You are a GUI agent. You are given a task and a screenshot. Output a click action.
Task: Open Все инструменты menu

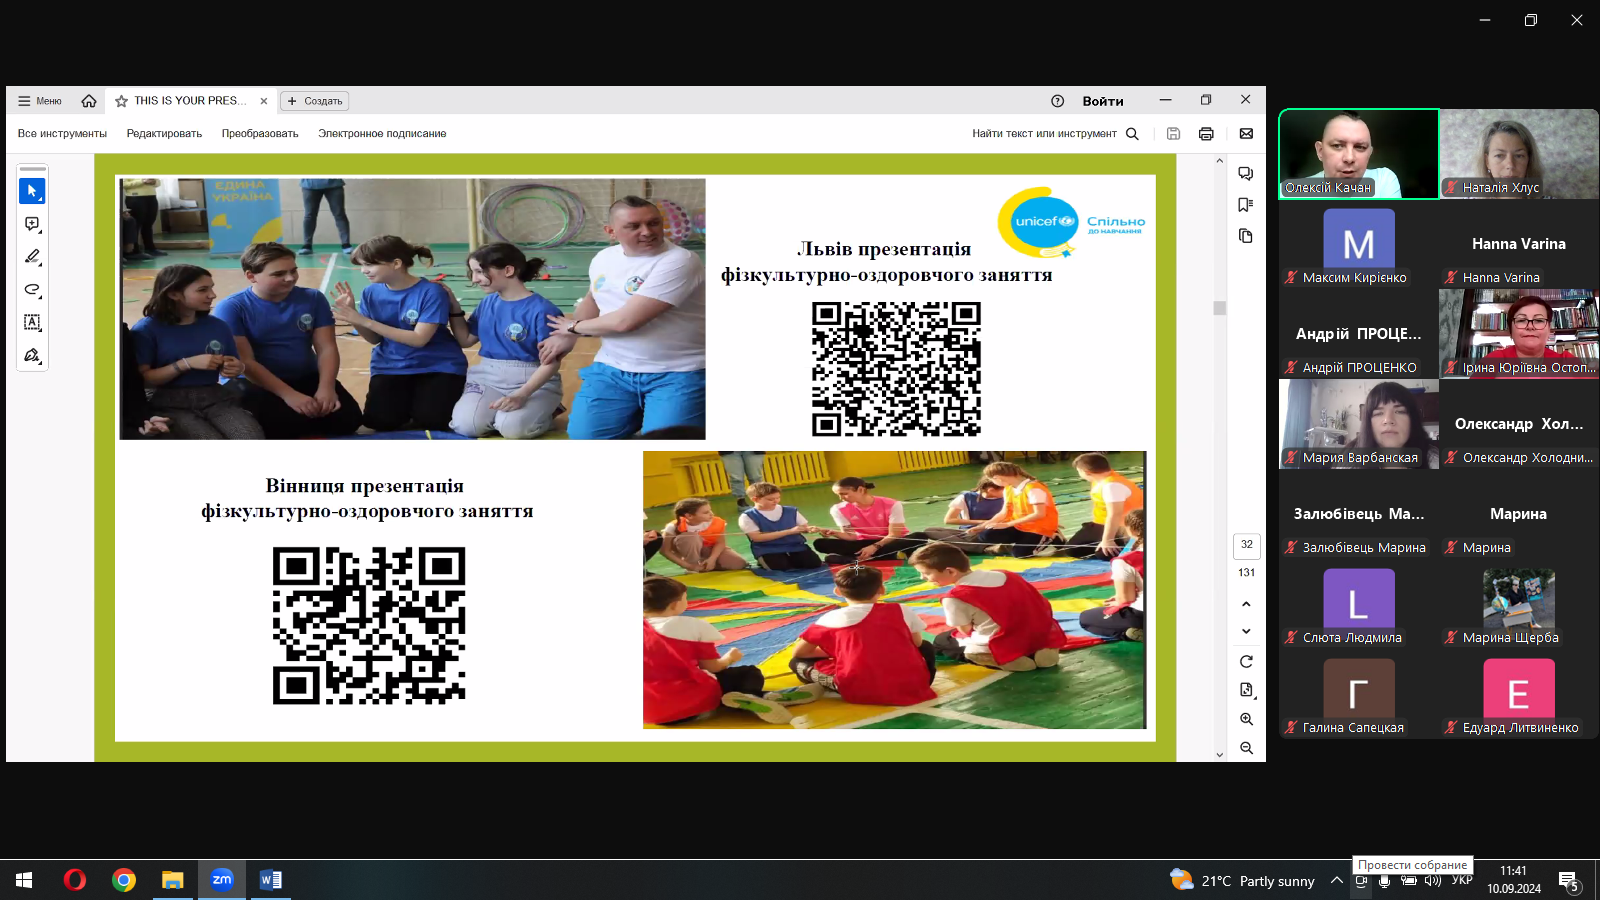pos(62,134)
